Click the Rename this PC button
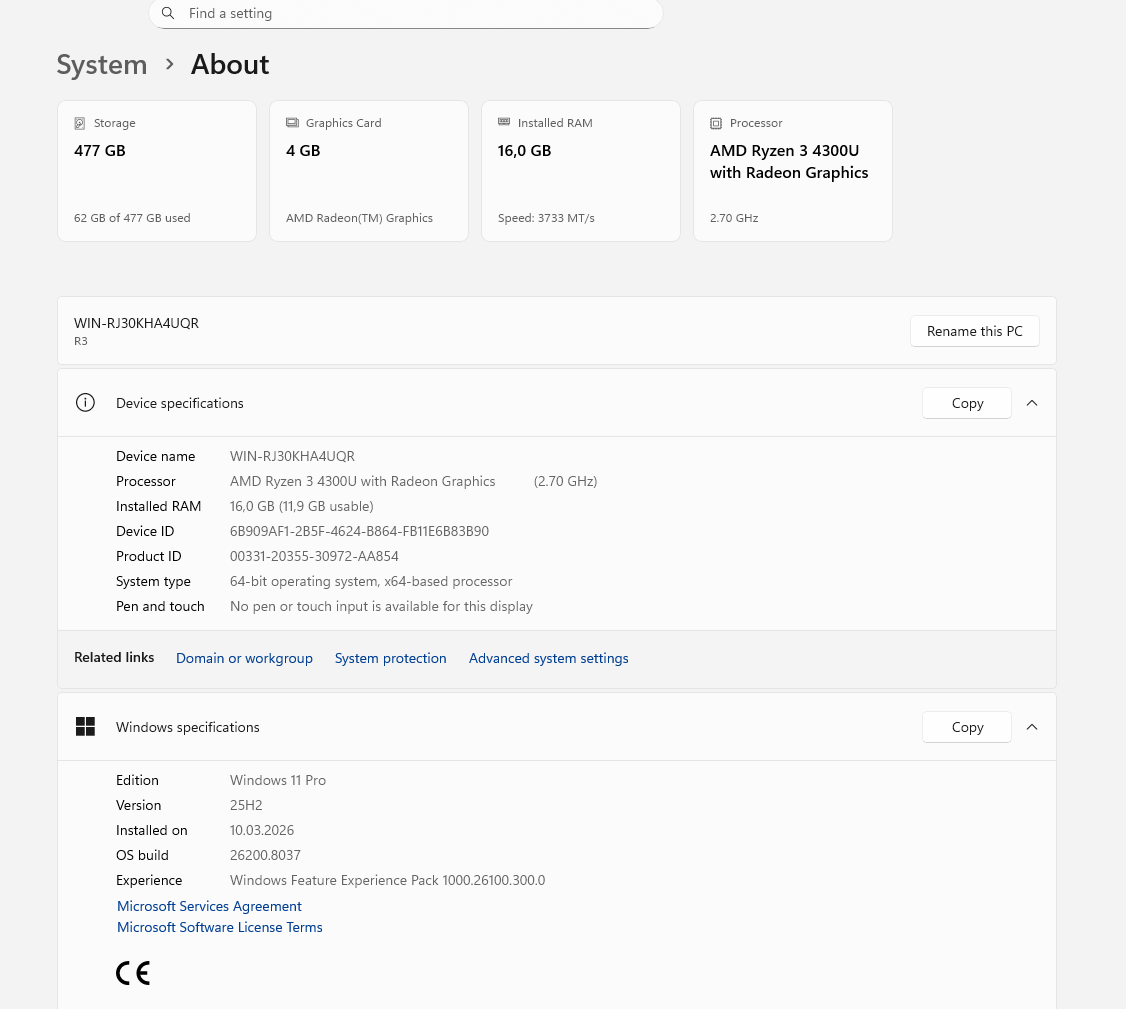Image resolution: width=1126 pixels, height=1009 pixels. pos(974,331)
